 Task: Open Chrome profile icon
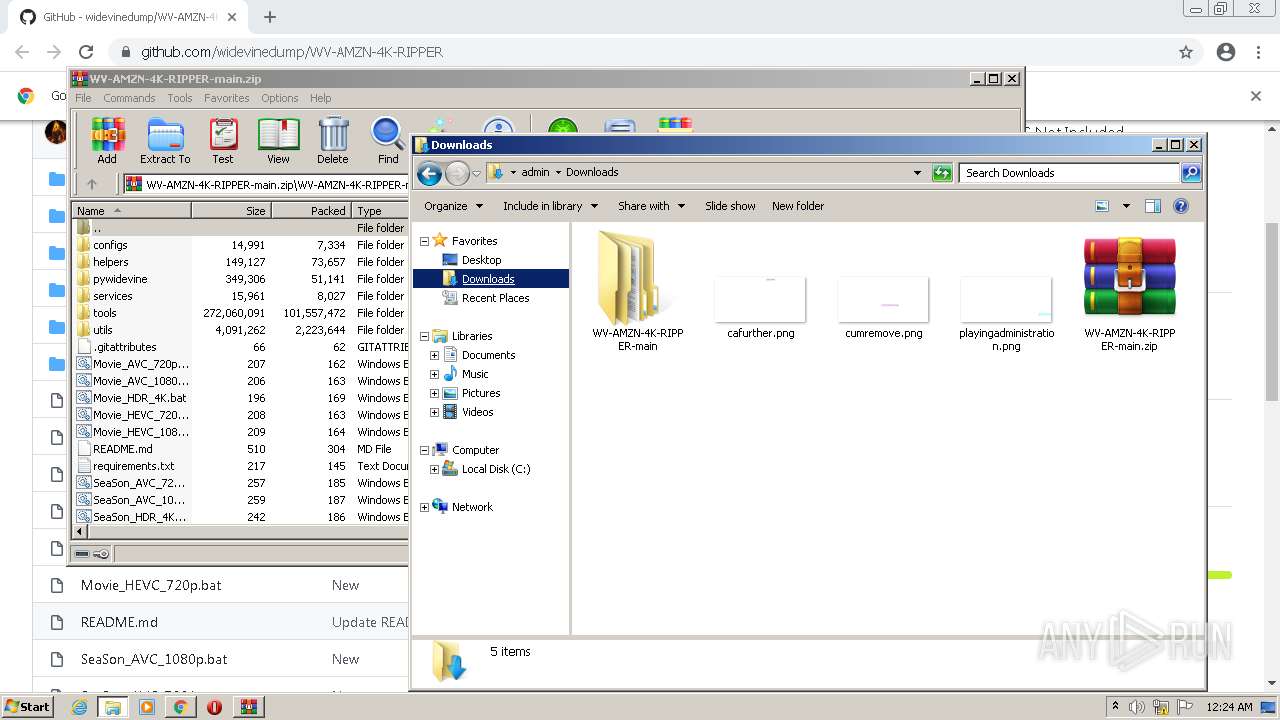(1226, 52)
